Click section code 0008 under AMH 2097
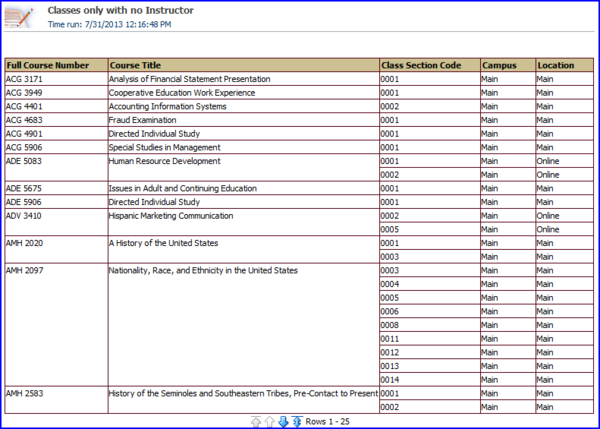600x429 pixels. pyautogui.click(x=430, y=325)
